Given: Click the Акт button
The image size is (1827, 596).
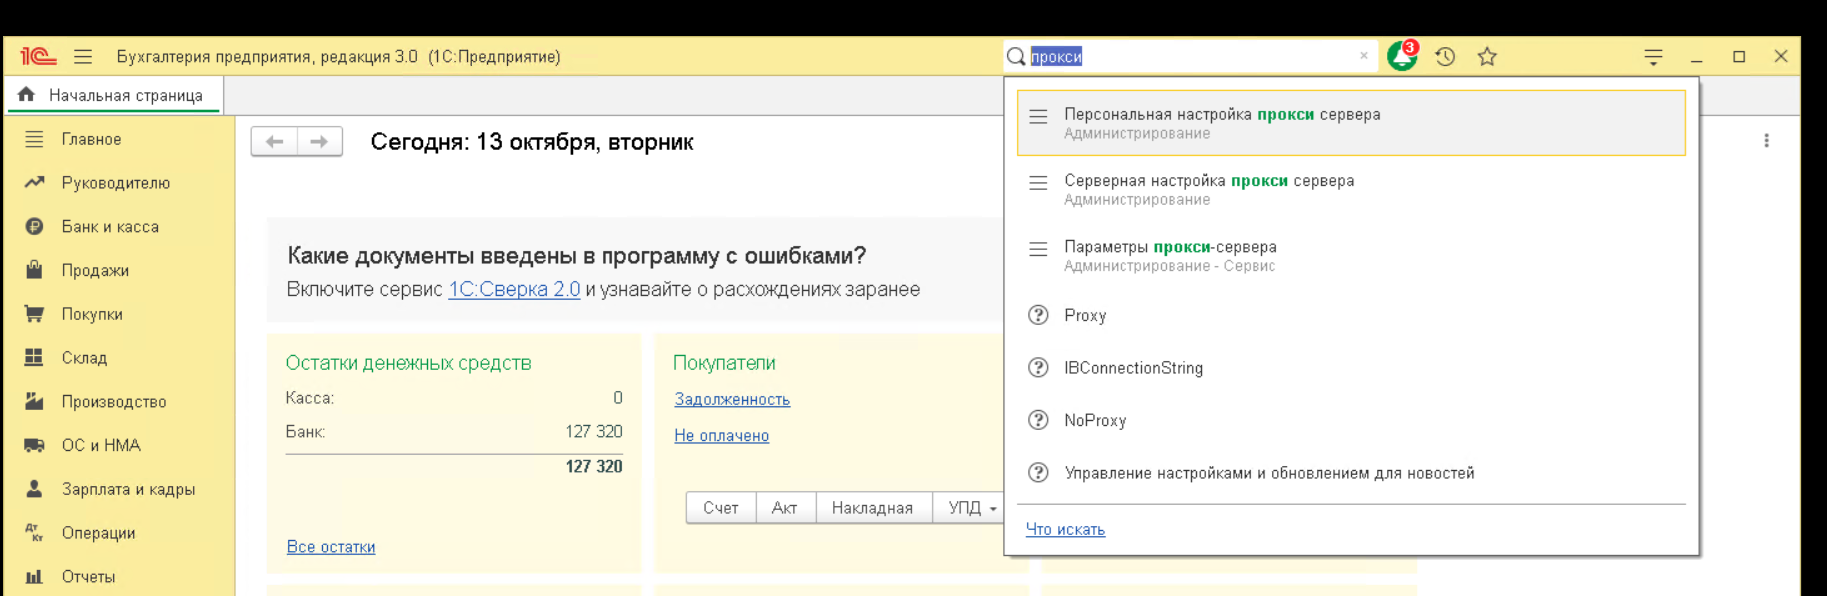Looking at the screenshot, I should (785, 508).
